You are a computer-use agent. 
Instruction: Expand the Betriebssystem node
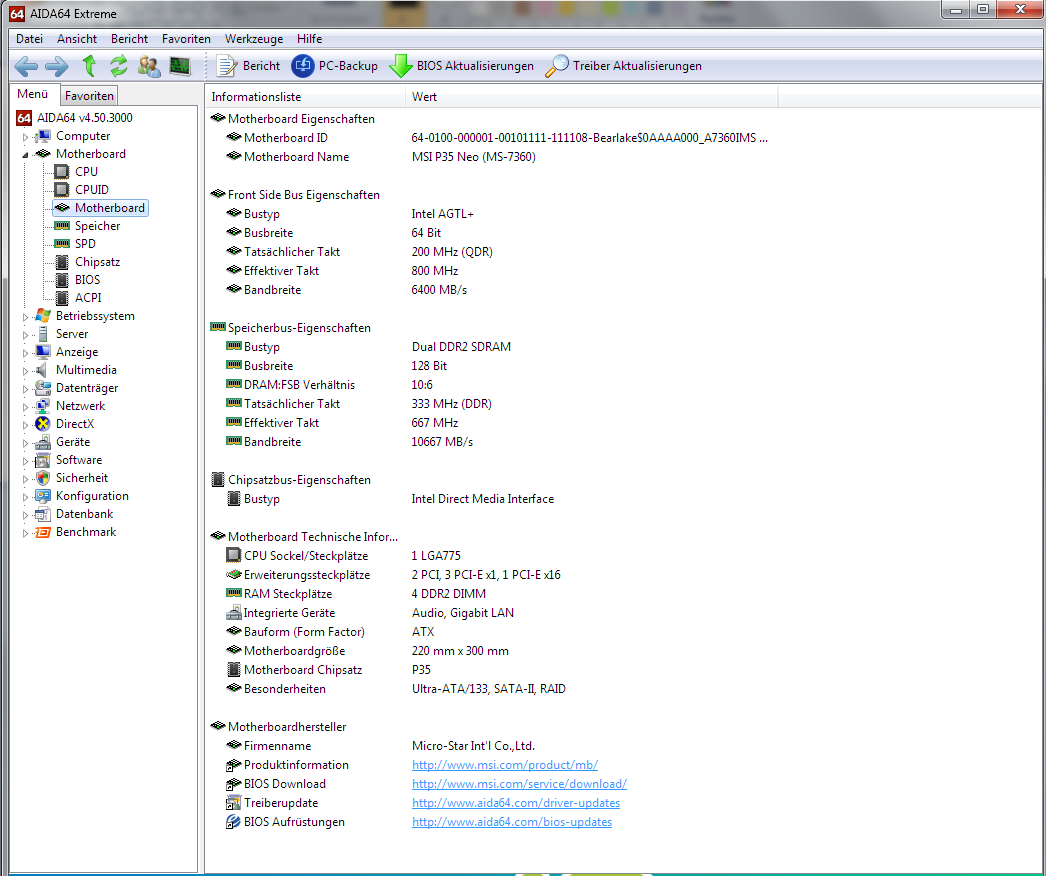tap(25, 317)
